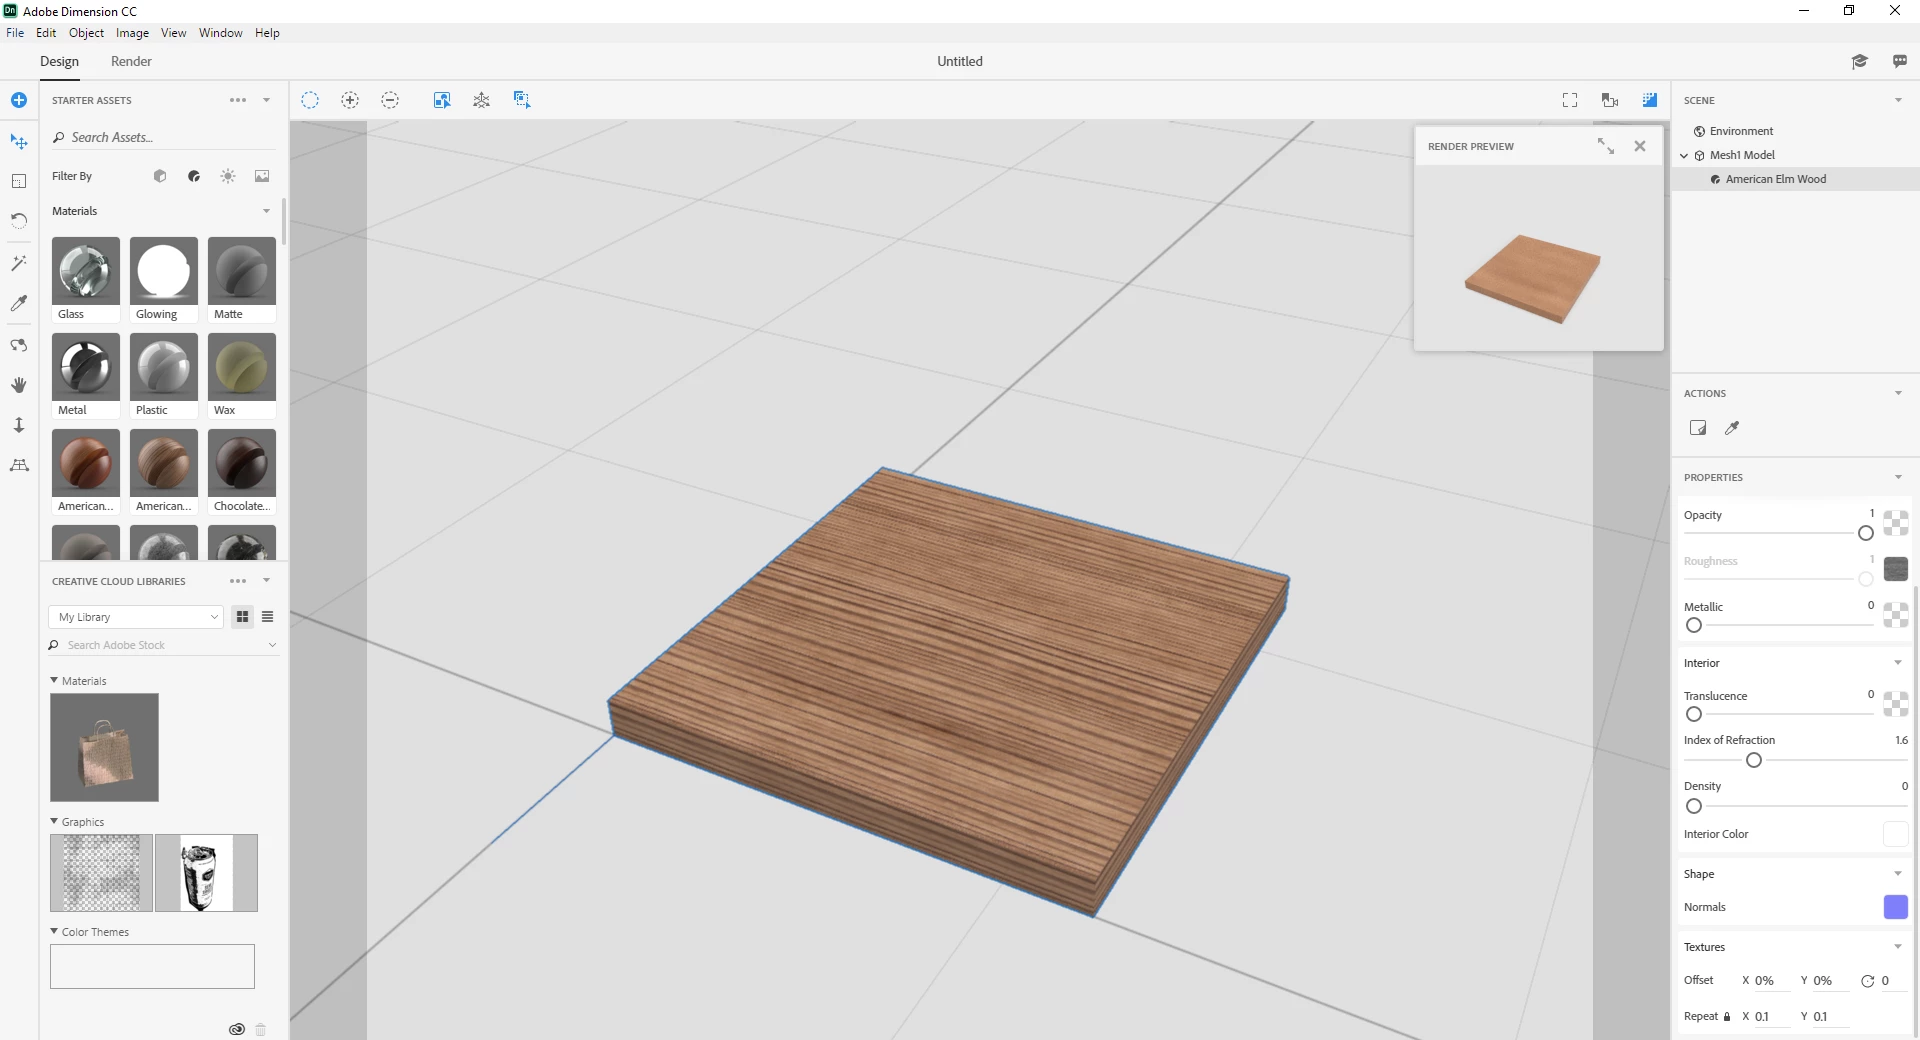Collapse the Scene panel
Screen dimensions: 1920x1040
point(1898,100)
